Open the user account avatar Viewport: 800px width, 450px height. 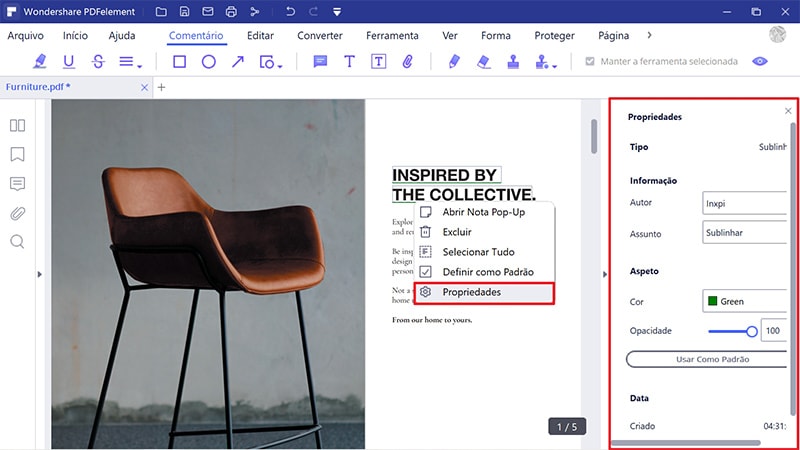(x=778, y=35)
